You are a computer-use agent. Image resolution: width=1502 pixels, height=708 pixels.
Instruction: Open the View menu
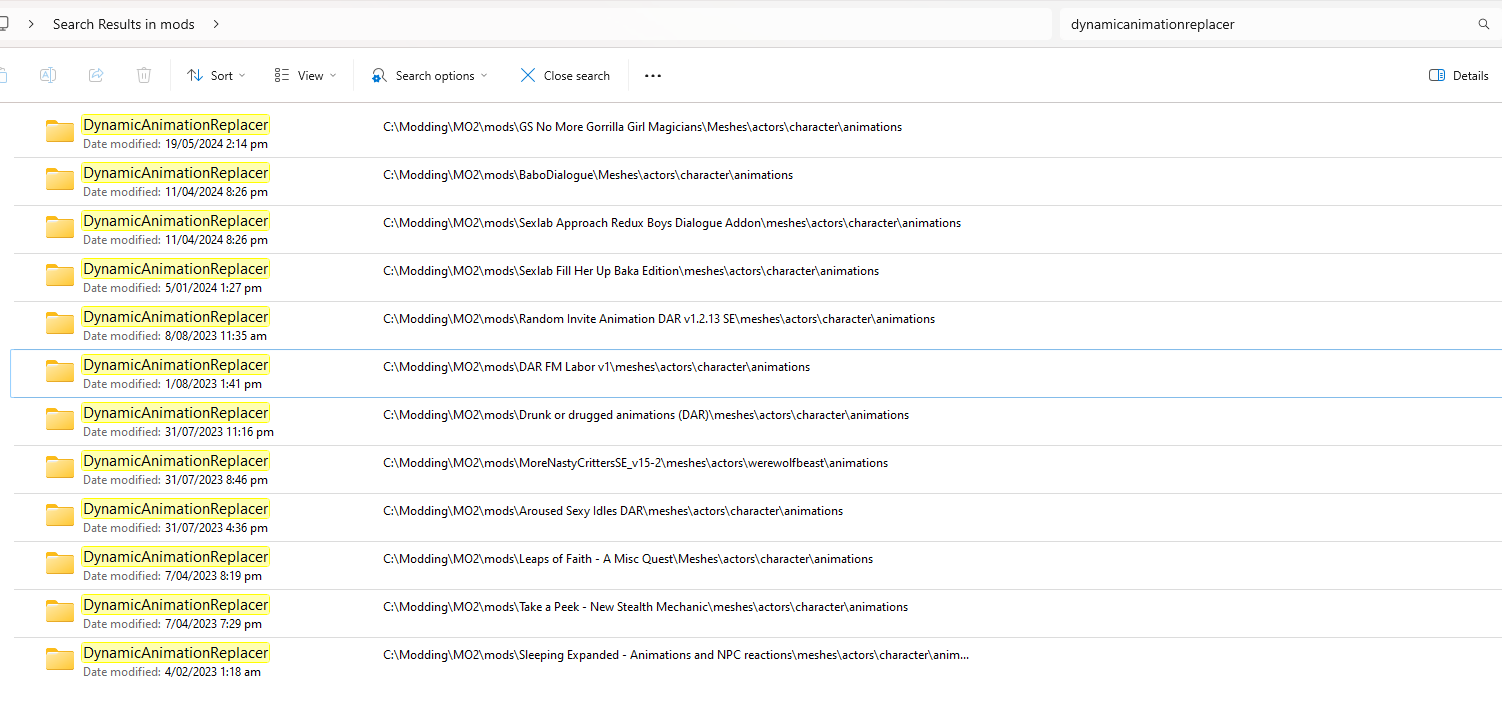[x=305, y=75]
